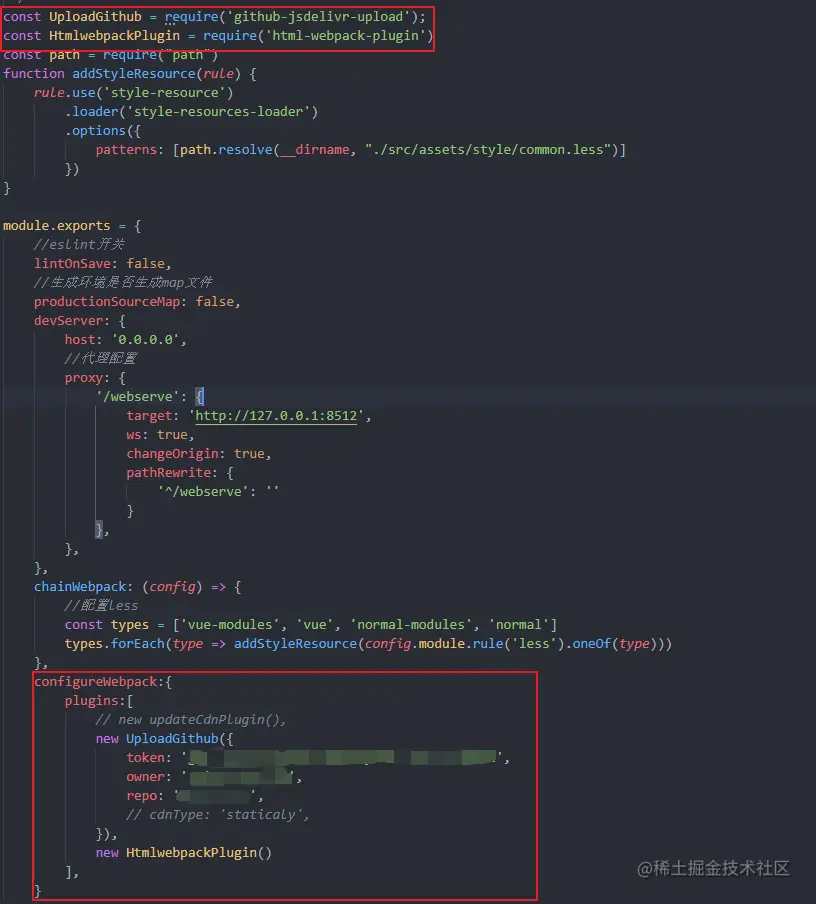This screenshot has height=904, width=816.
Task: Click the 'chainWebpack' property
Action: coord(80,587)
